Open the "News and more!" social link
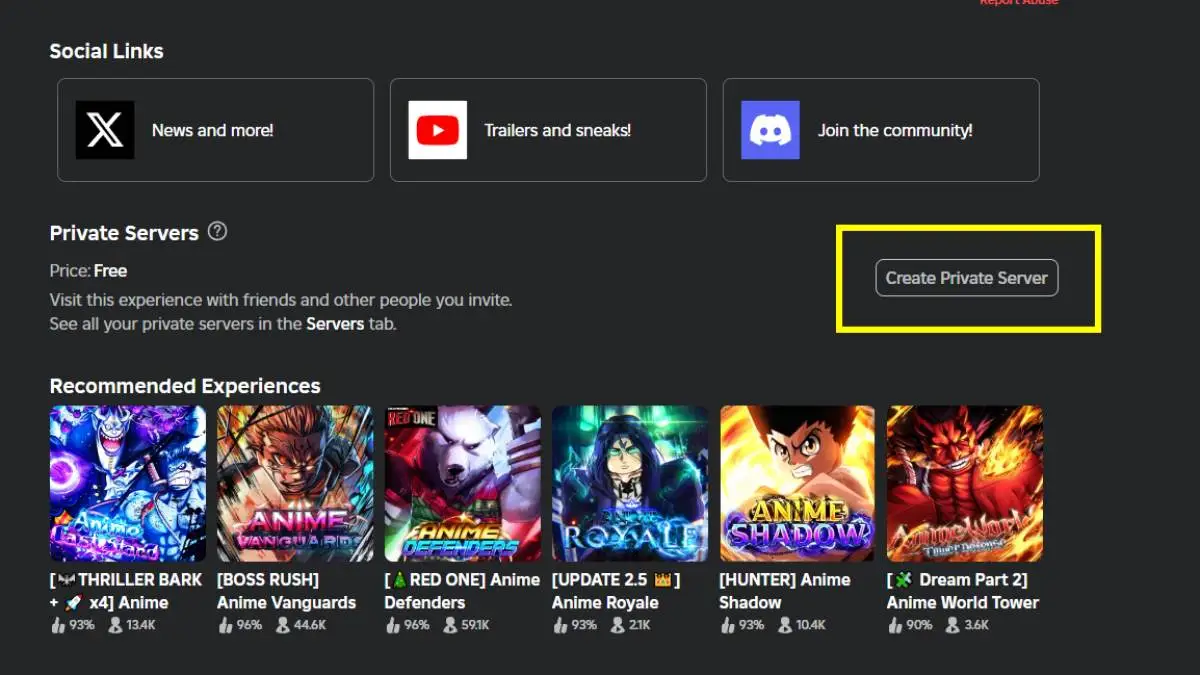 tap(212, 130)
